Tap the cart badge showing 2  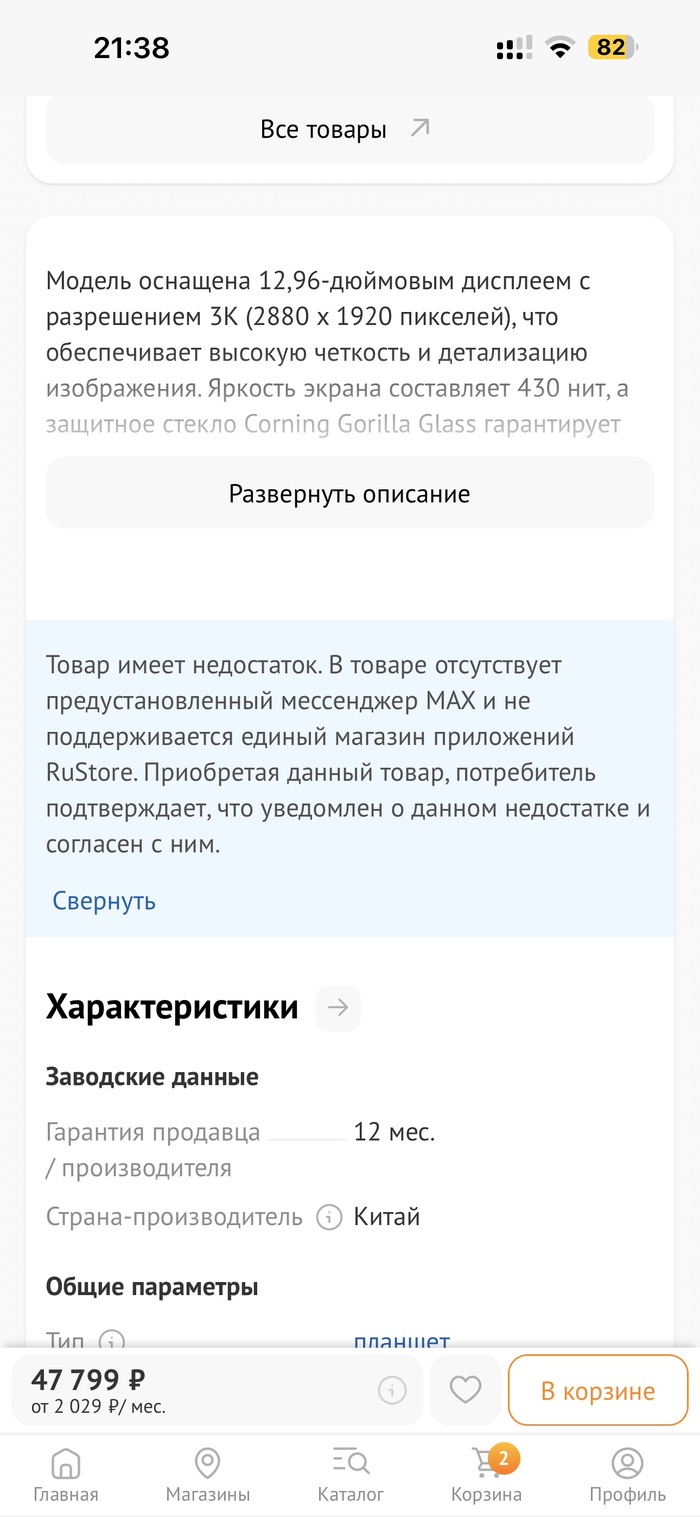[x=503, y=1459]
